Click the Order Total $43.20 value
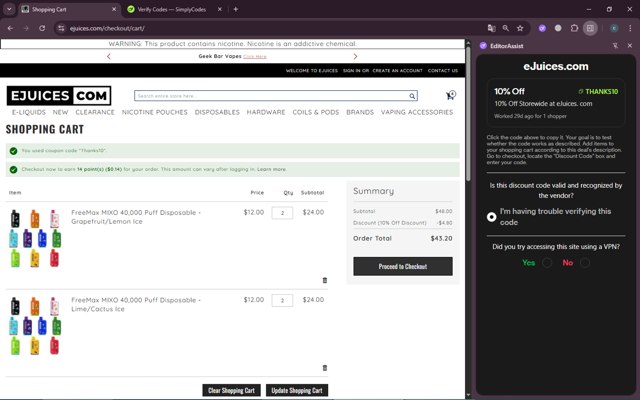 click(x=441, y=238)
